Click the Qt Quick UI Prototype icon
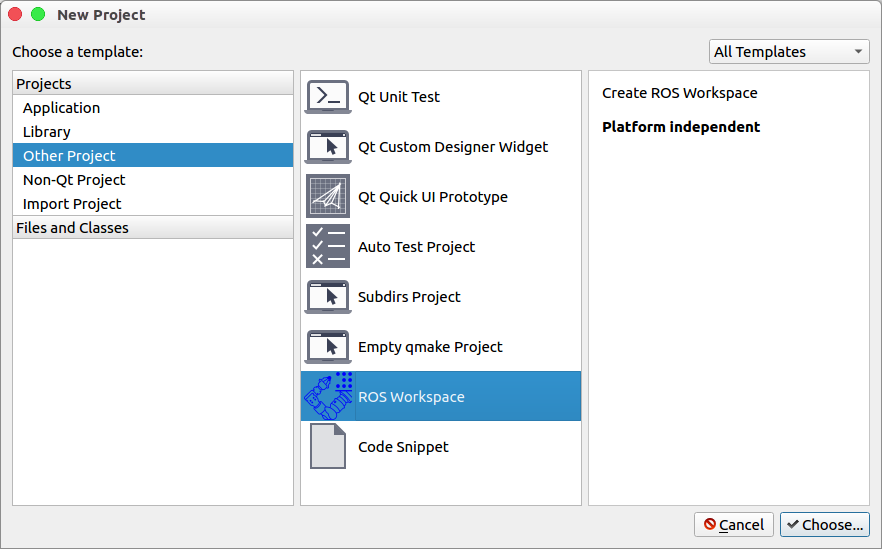The width and height of the screenshot is (882, 549). pos(327,197)
